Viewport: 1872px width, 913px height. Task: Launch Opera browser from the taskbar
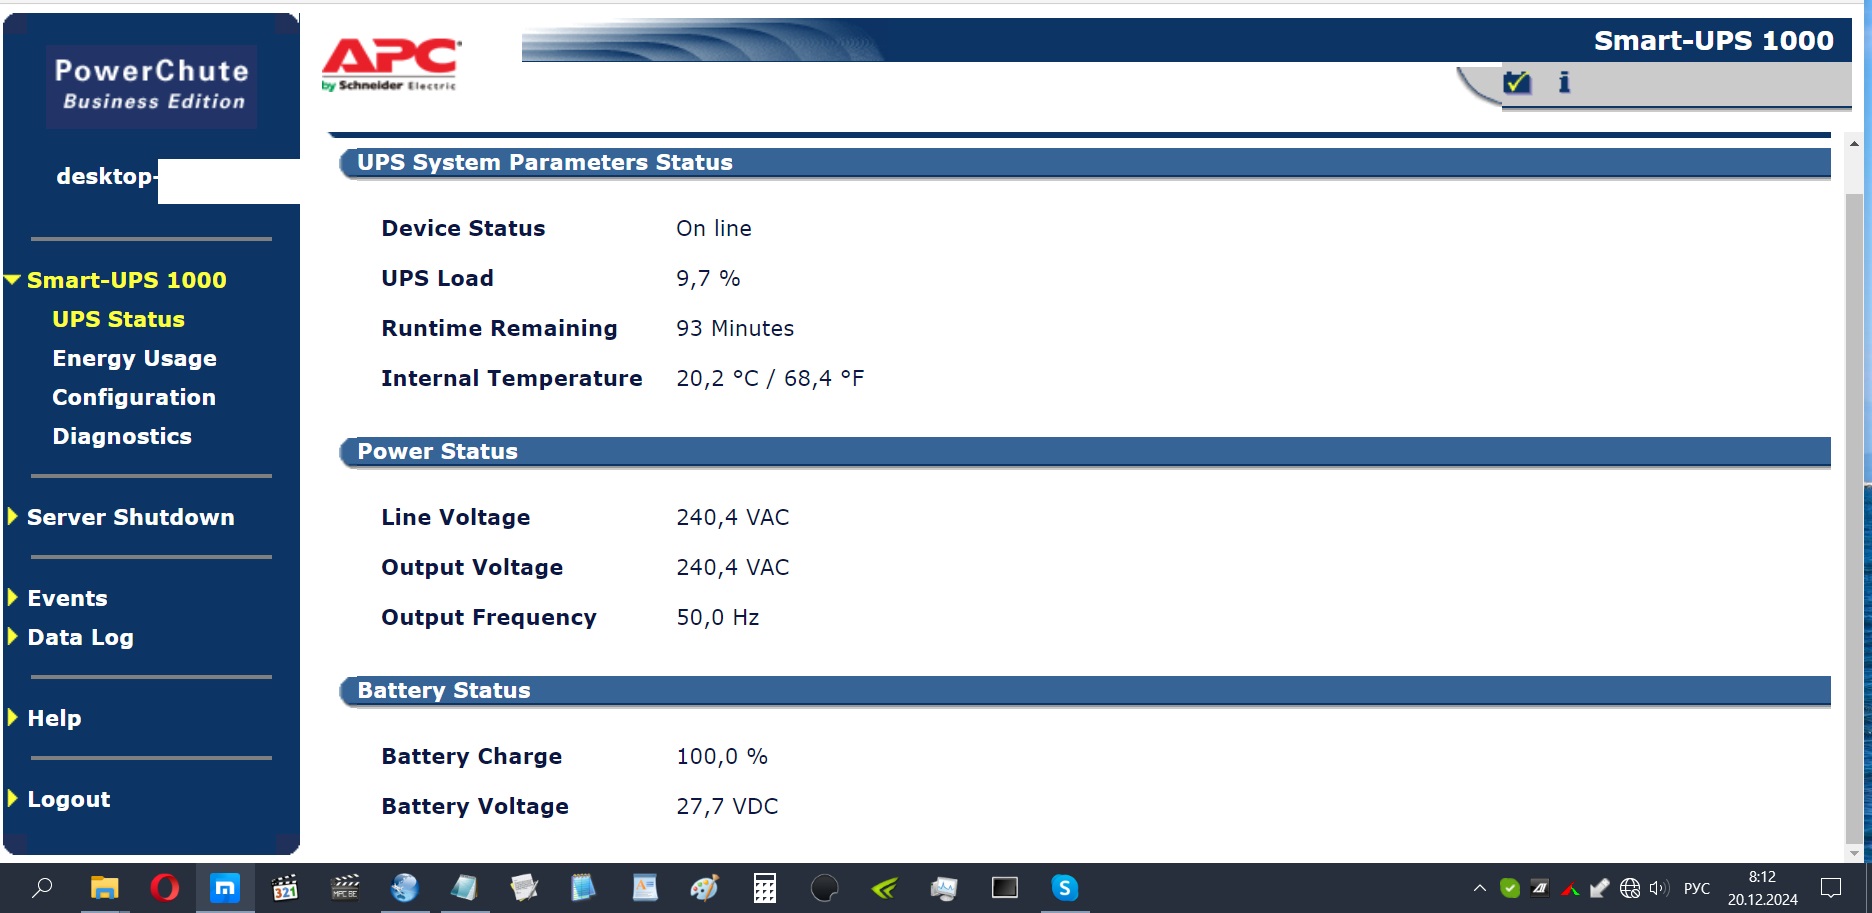(164, 888)
